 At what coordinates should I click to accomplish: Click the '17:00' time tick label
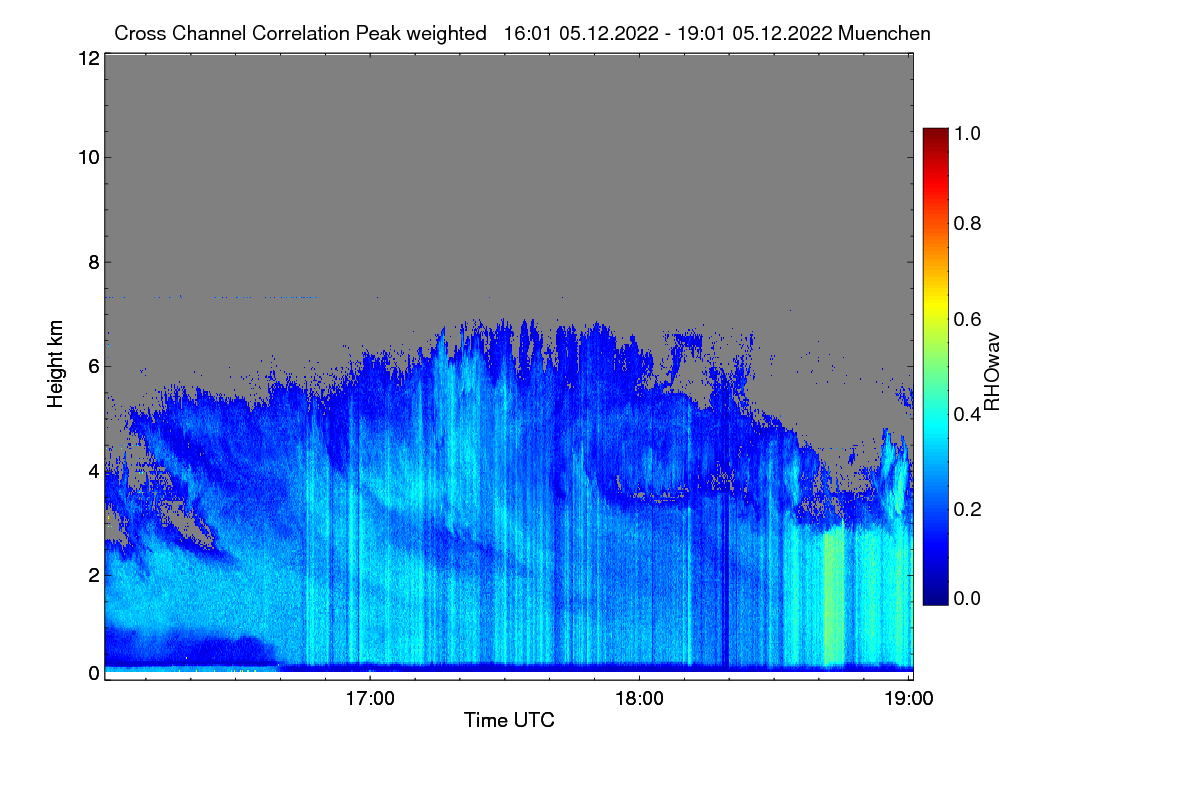[x=370, y=698]
